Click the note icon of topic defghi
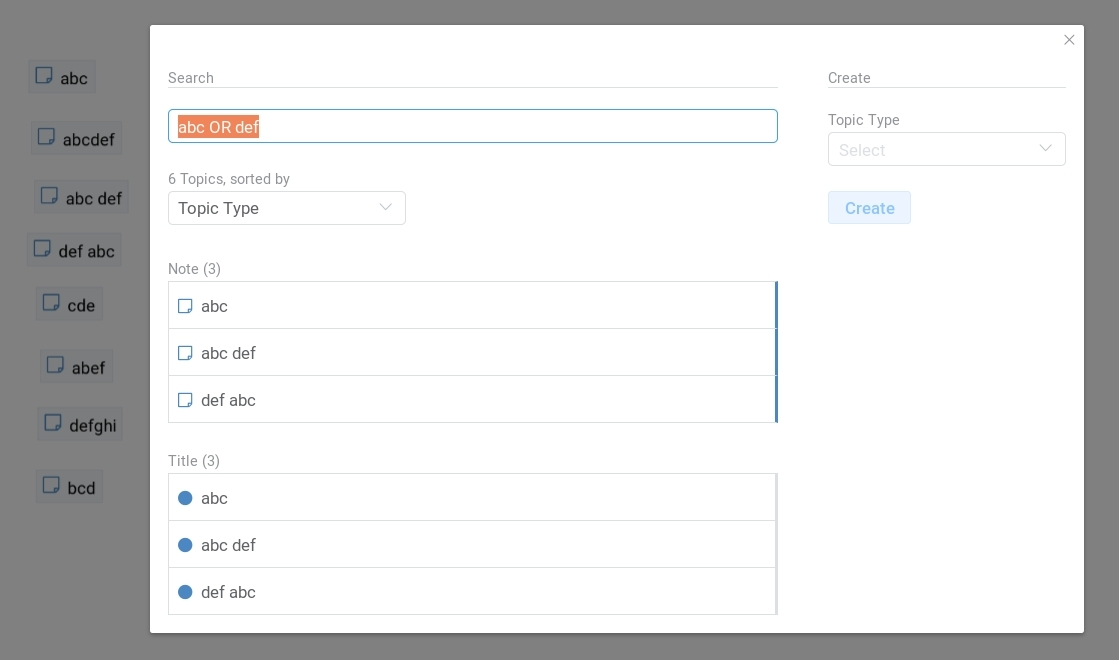1119x660 pixels. [53, 423]
